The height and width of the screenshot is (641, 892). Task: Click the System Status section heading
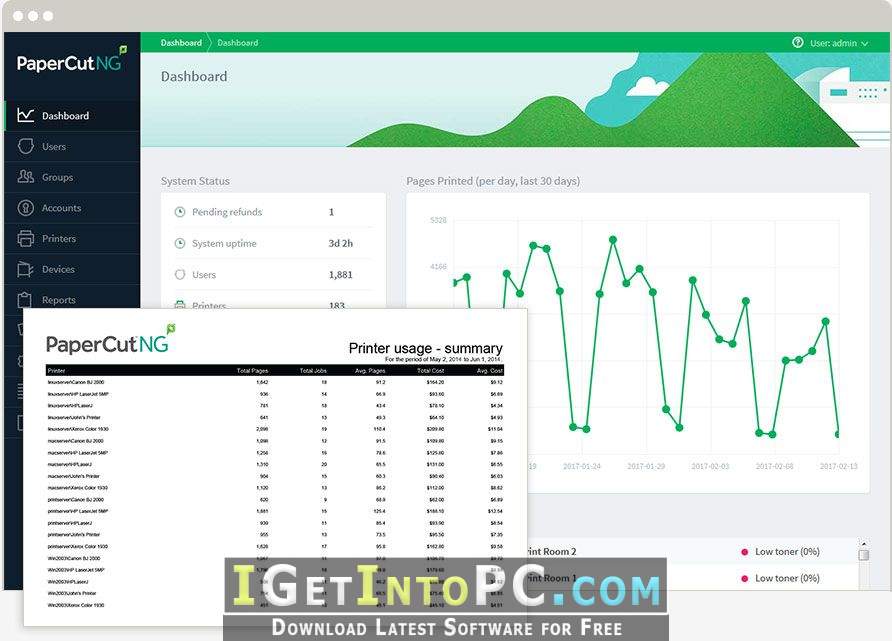pyautogui.click(x=195, y=181)
